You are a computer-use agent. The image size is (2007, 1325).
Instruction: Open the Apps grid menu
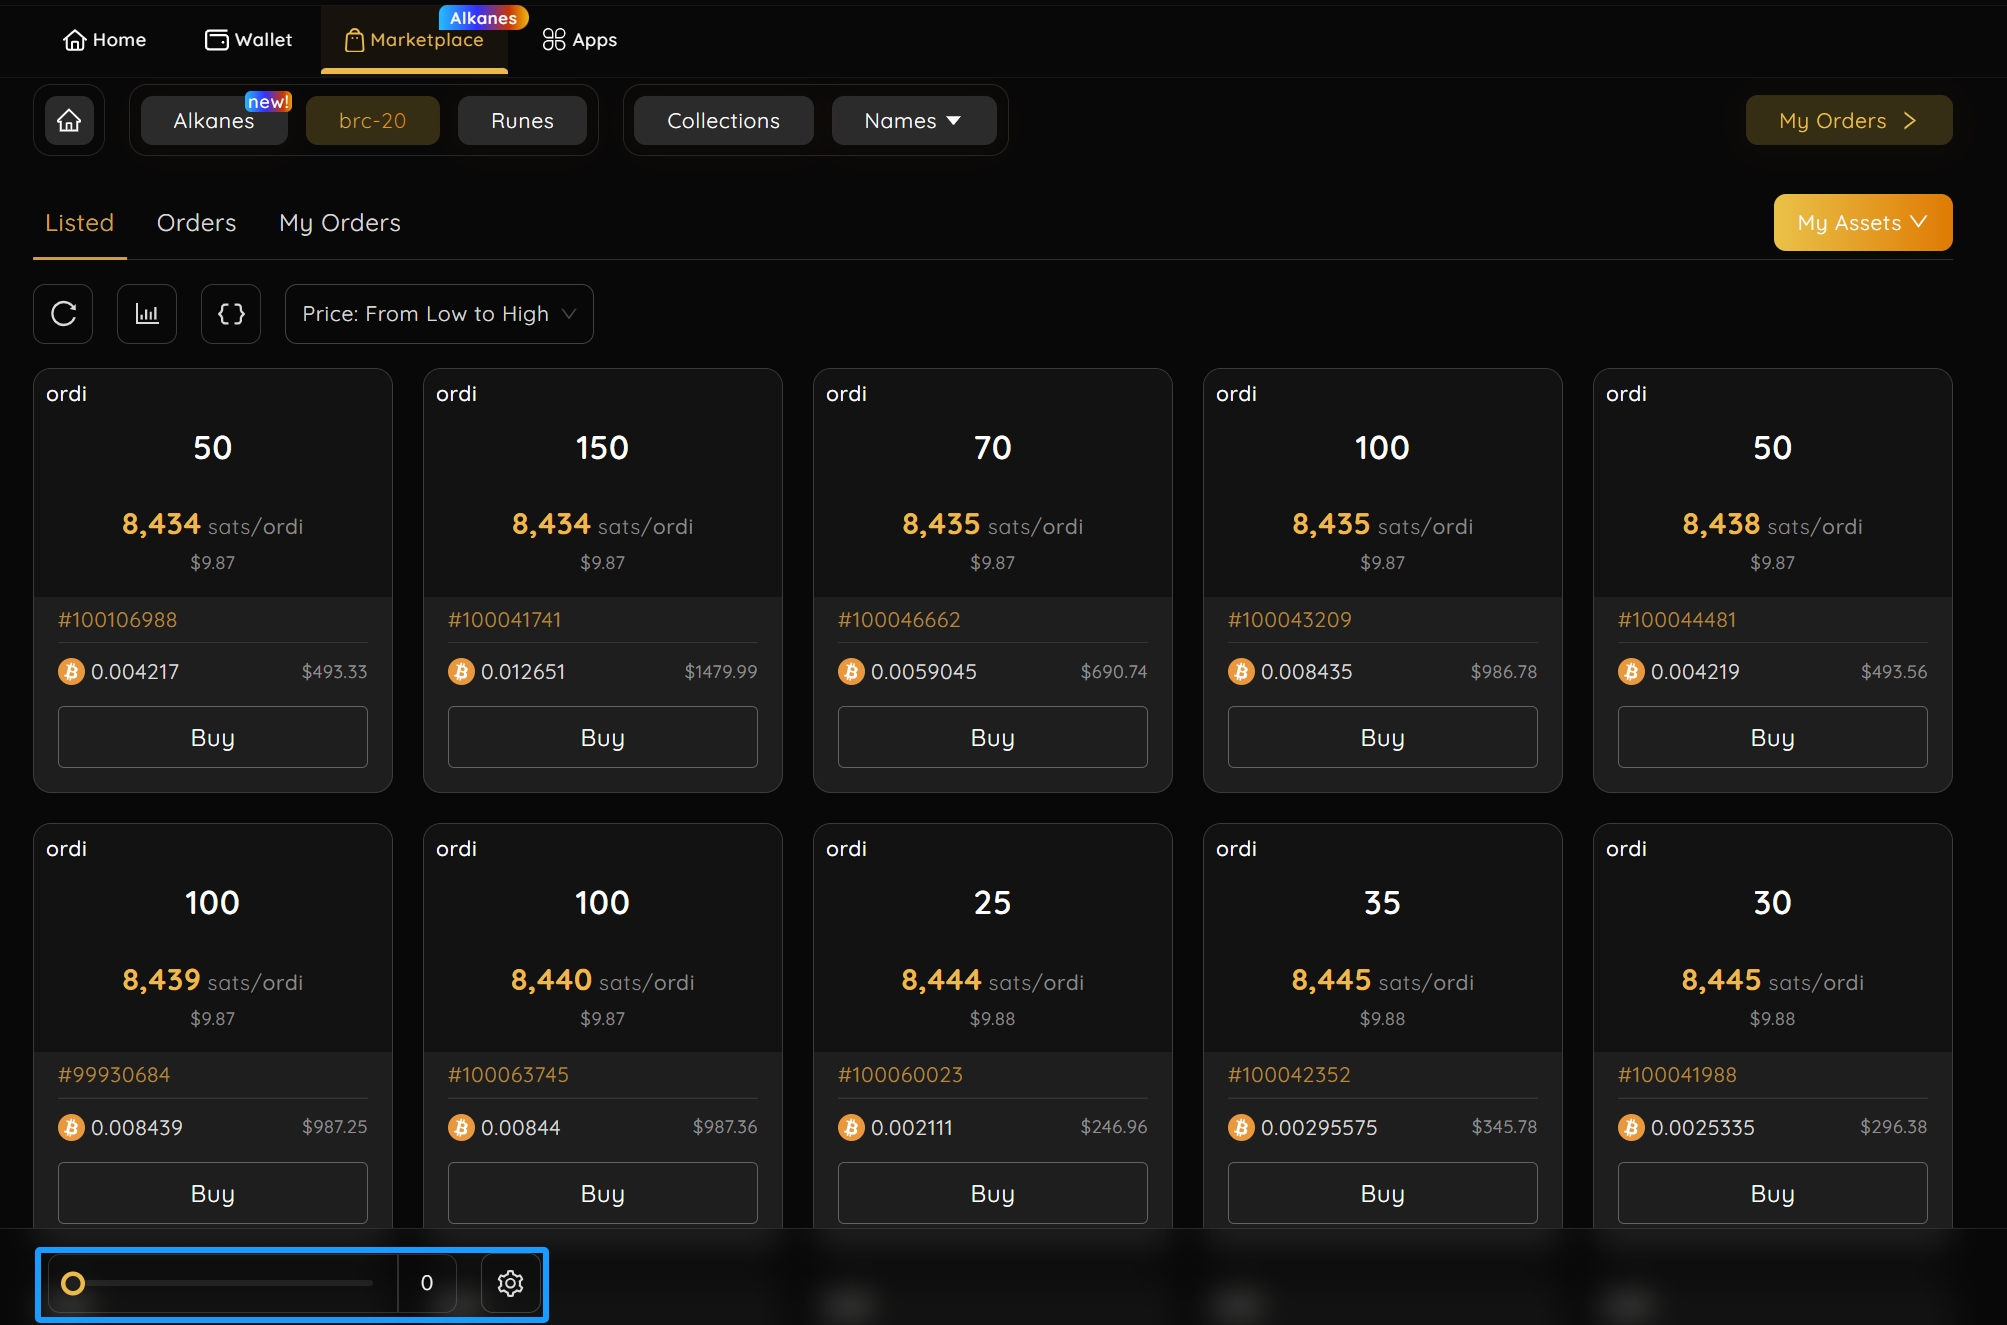(579, 40)
